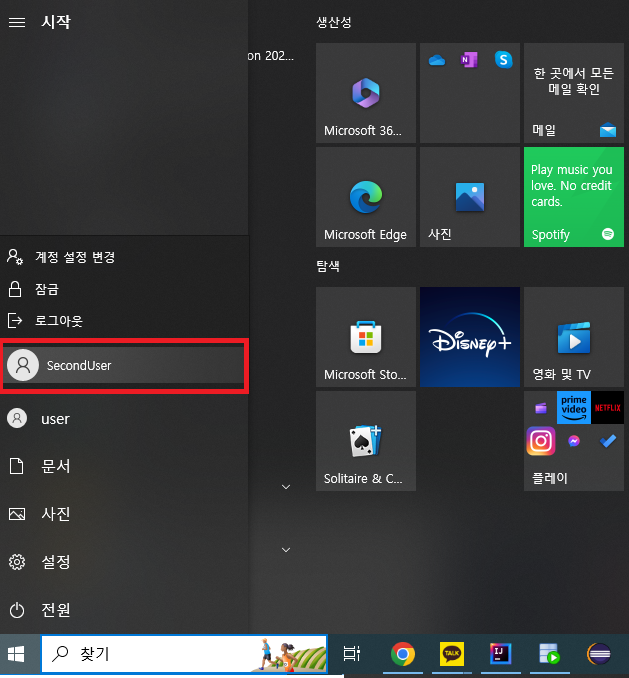Open the 영화 및 TV tile

pyautogui.click(x=574, y=337)
